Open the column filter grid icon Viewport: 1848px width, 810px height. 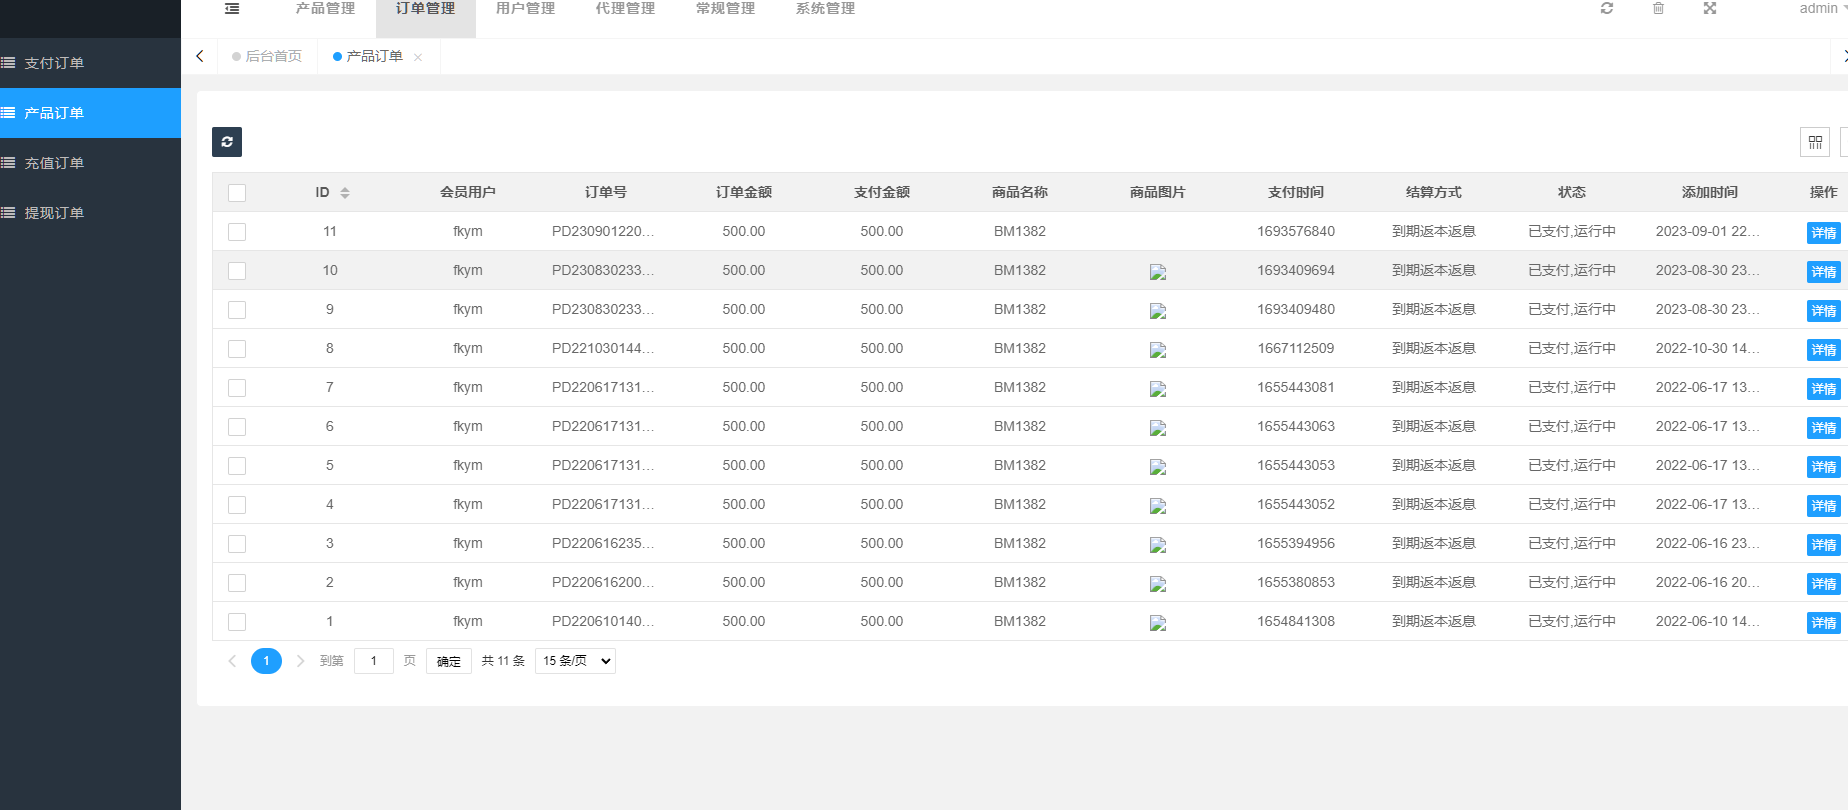(1814, 143)
